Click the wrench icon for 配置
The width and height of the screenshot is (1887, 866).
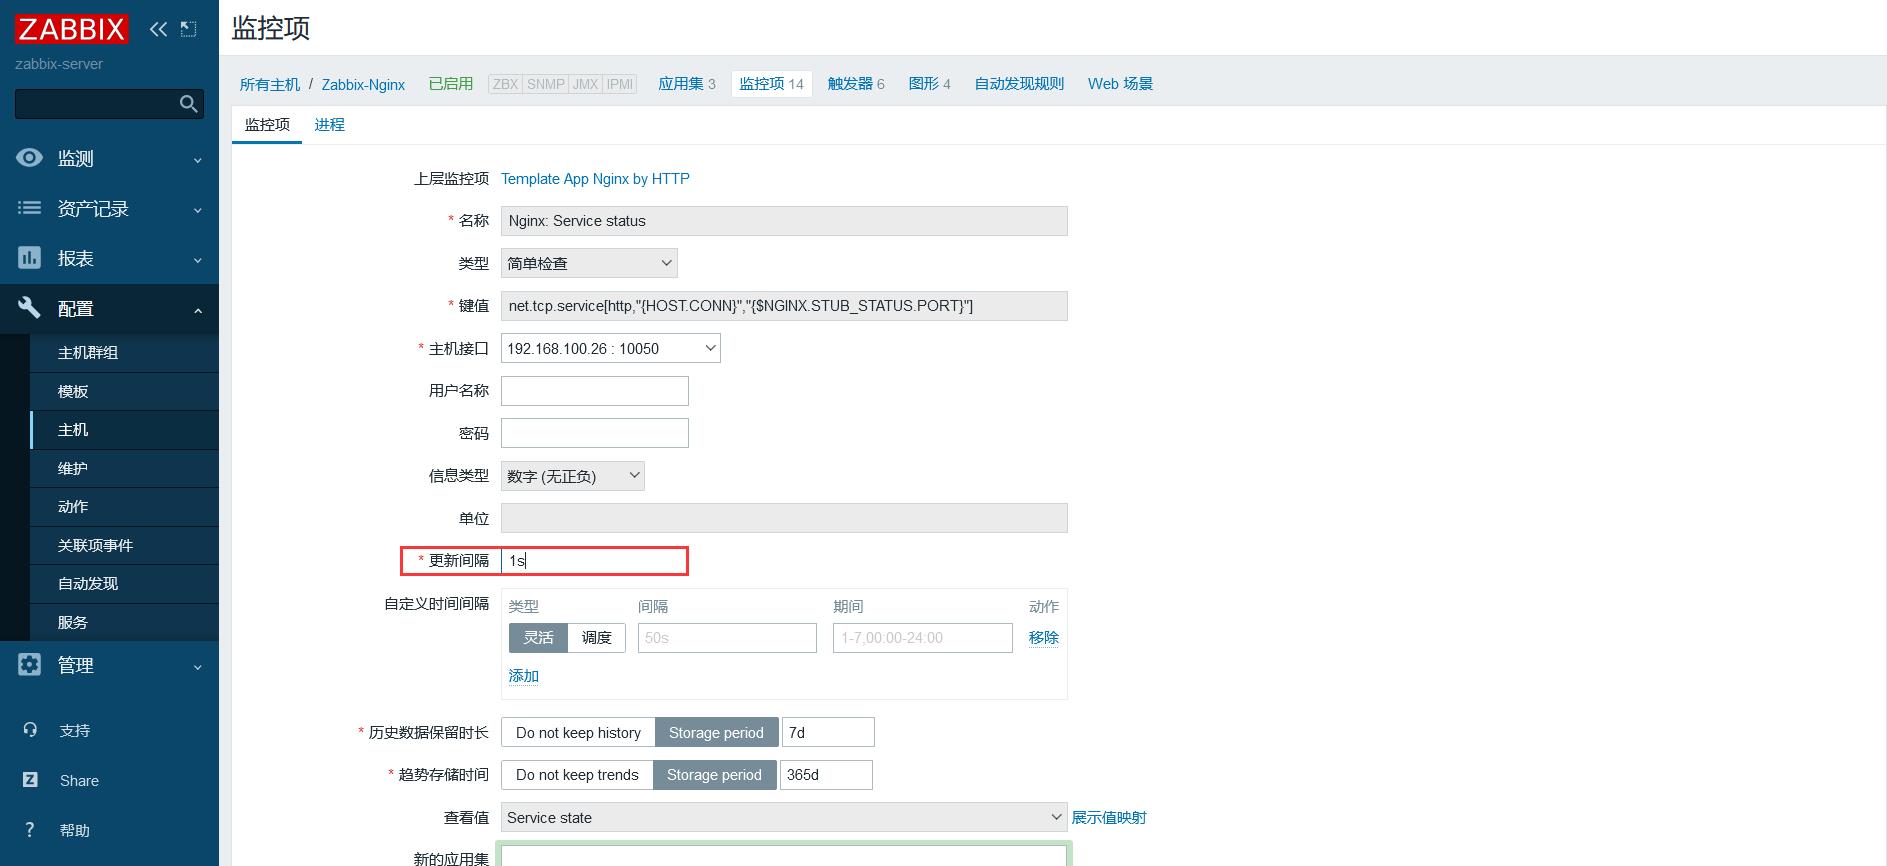tap(29, 308)
